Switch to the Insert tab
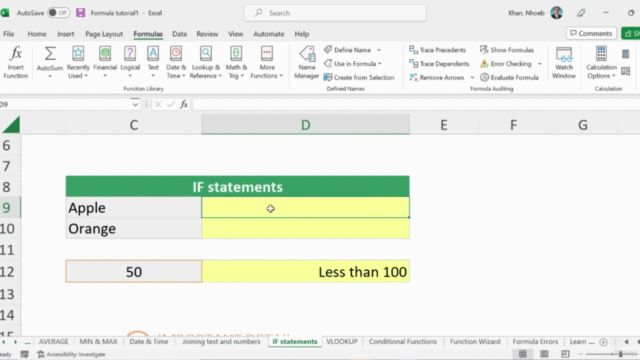This screenshot has height=360, width=640. 66,34
